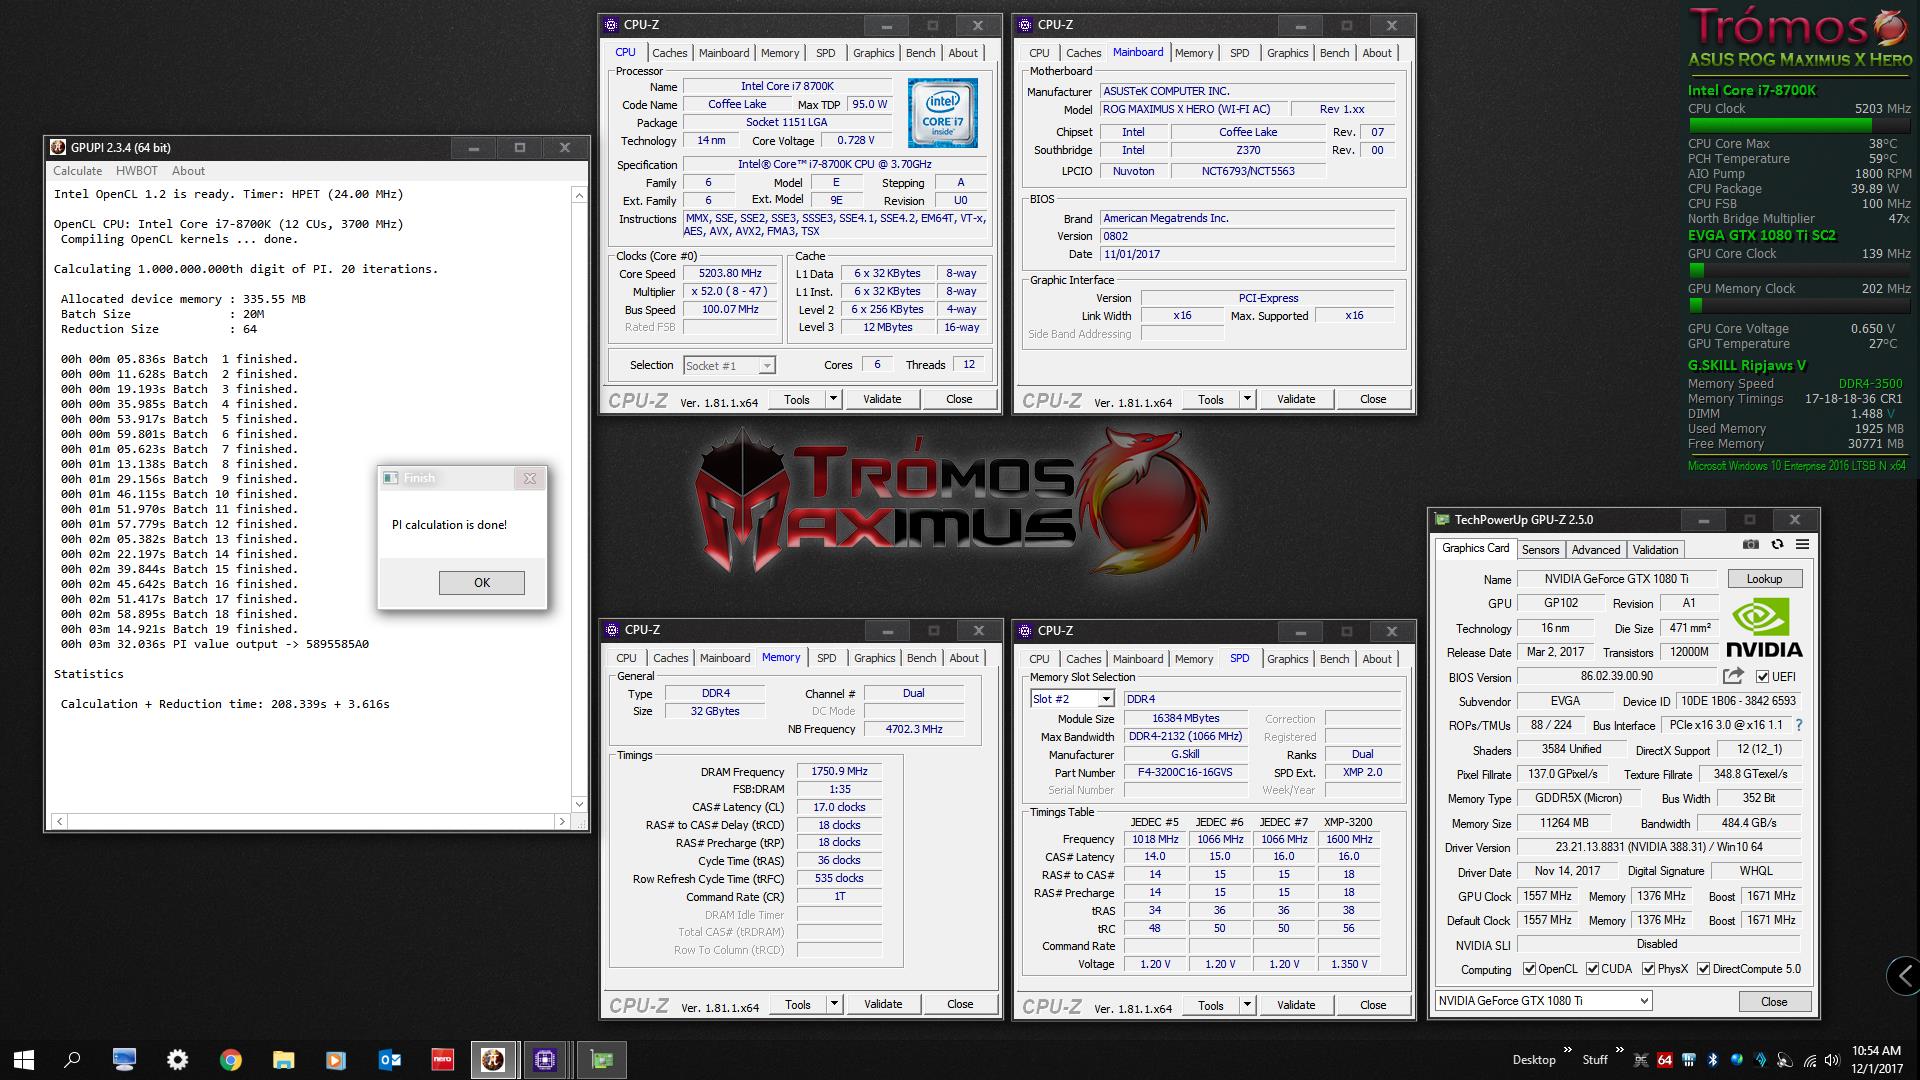This screenshot has height=1080, width=1920.
Task: Click GPU-Z refresh icon
Action: [x=1777, y=545]
